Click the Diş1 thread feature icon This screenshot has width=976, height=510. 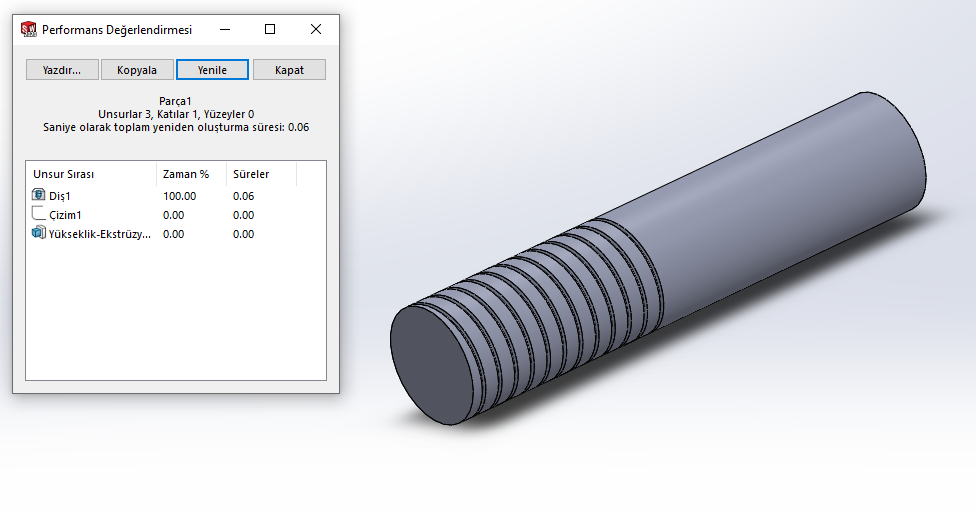tap(39, 196)
